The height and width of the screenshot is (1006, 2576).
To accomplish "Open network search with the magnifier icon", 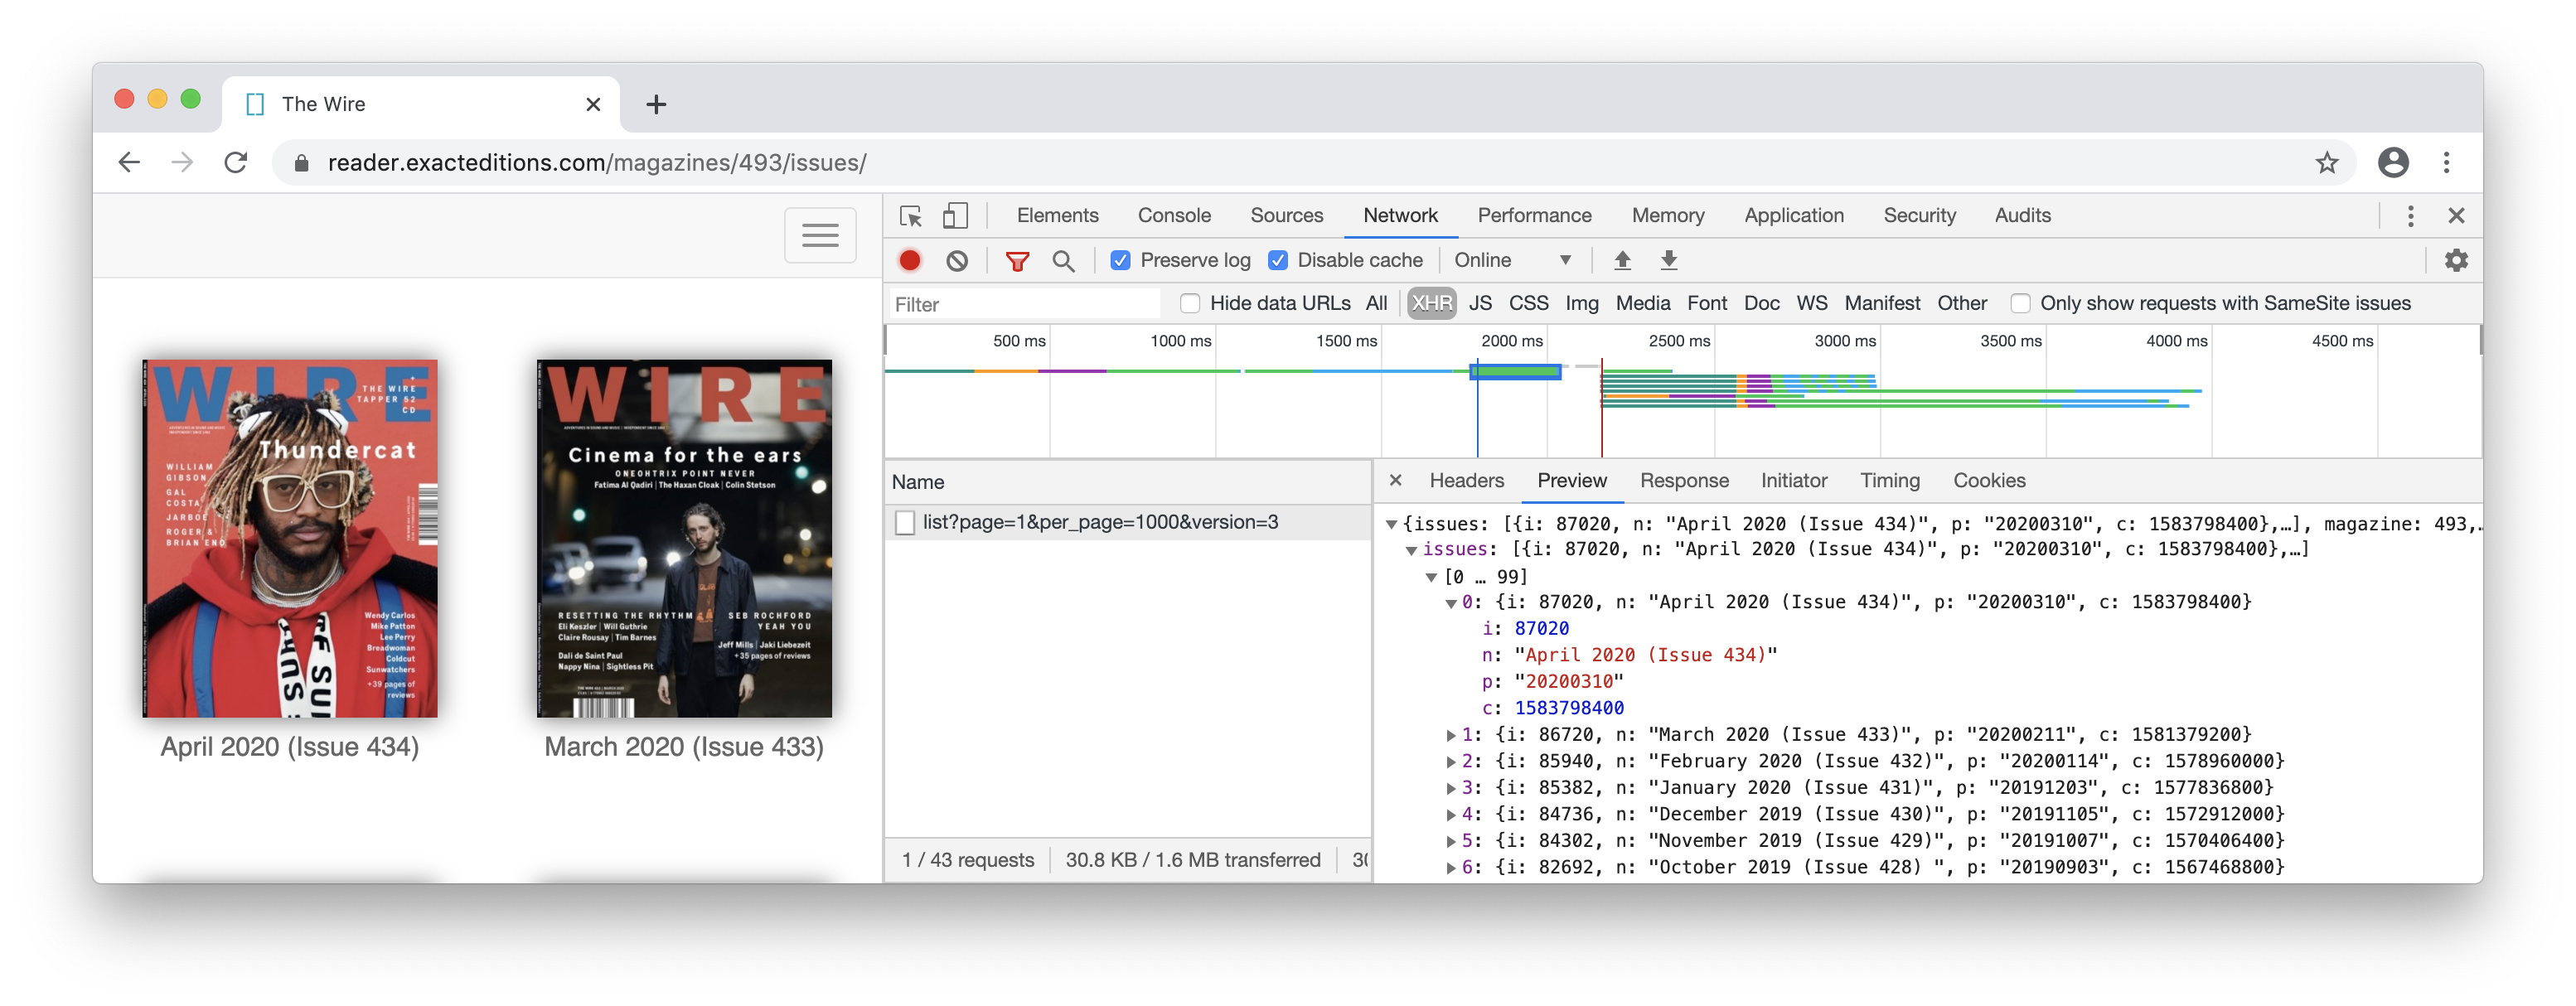I will pos(1064,261).
